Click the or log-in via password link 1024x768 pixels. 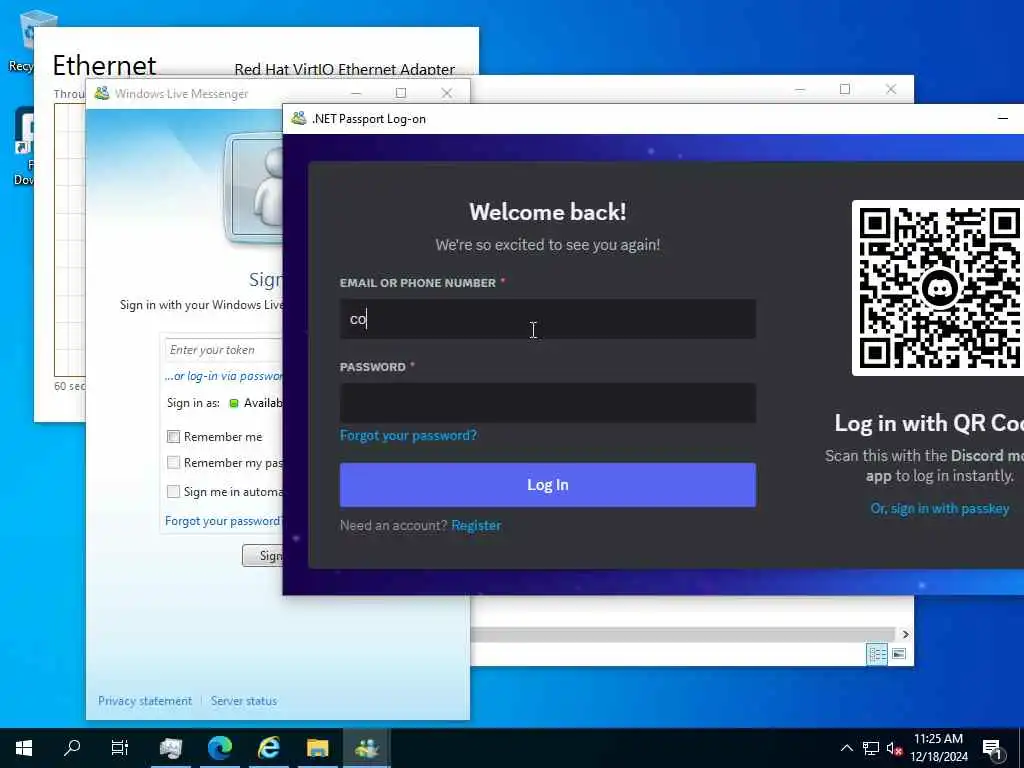pos(223,376)
